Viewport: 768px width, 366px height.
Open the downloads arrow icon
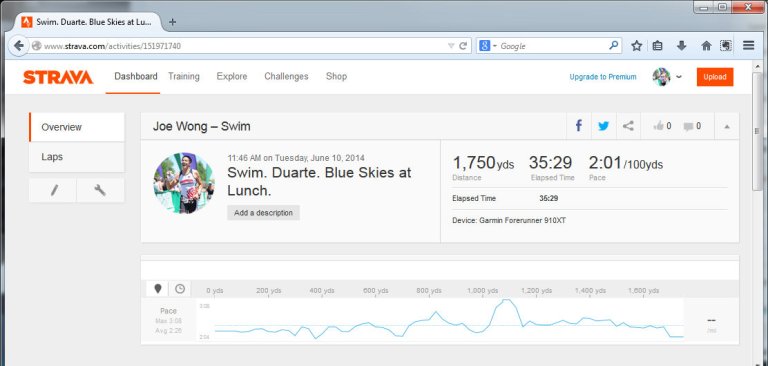coord(681,46)
